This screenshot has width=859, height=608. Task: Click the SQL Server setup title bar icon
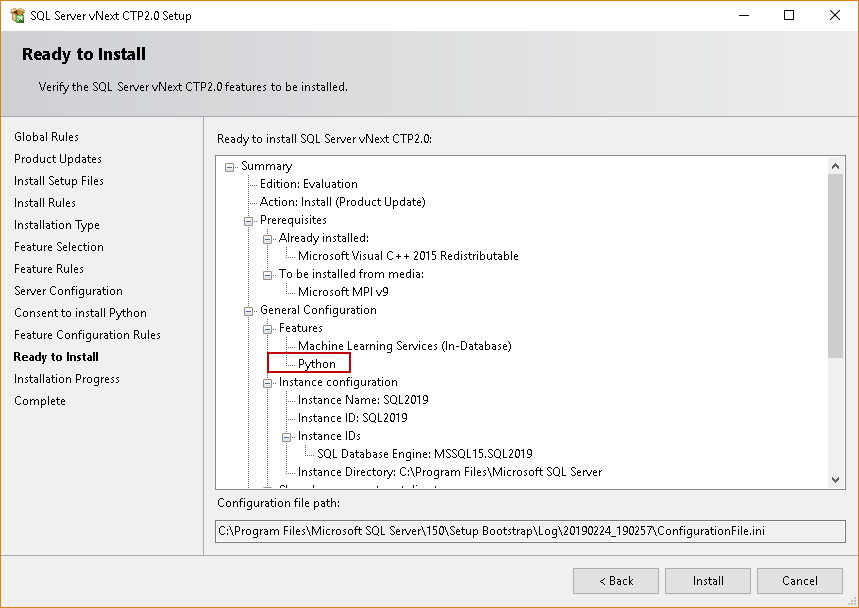click(x=17, y=16)
